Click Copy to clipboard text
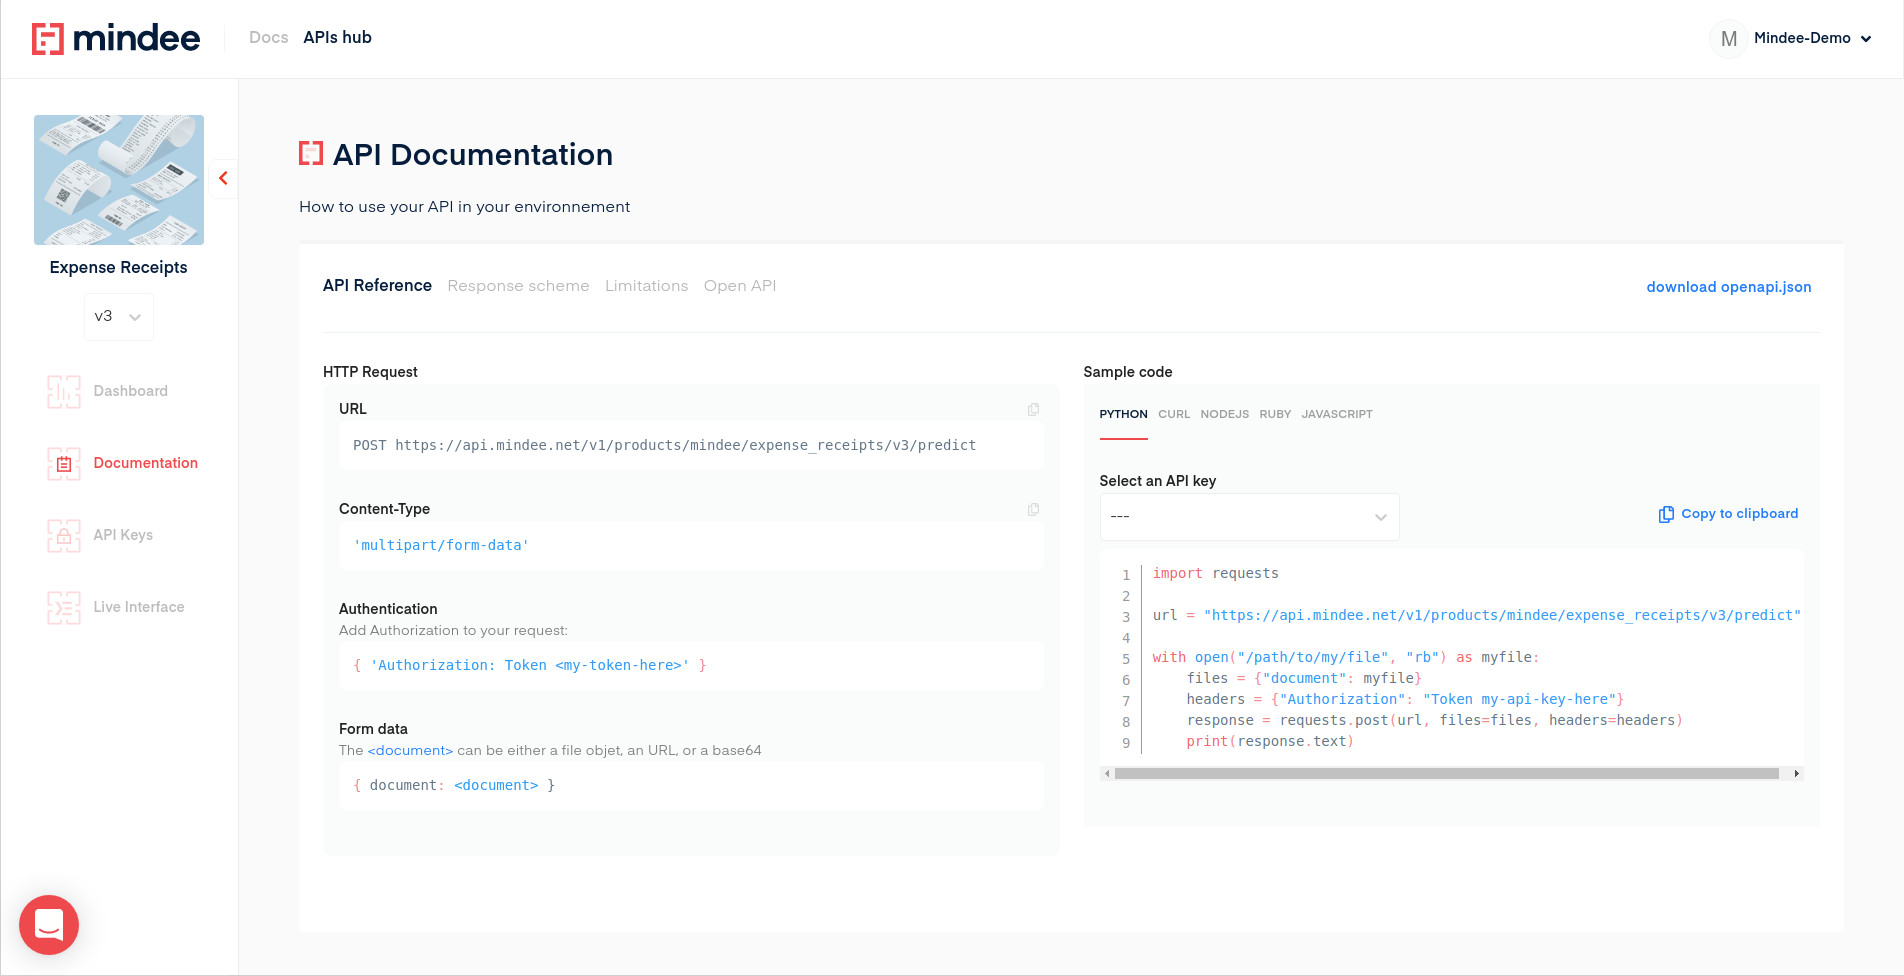The height and width of the screenshot is (976, 1904). pyautogui.click(x=1740, y=514)
